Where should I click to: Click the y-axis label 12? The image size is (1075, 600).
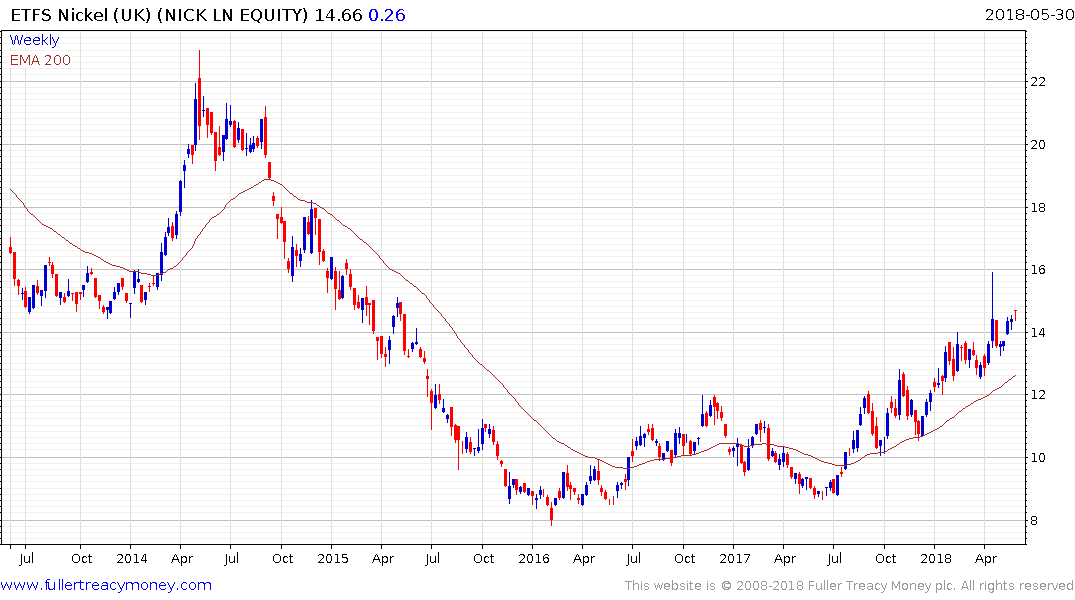click(x=1038, y=394)
